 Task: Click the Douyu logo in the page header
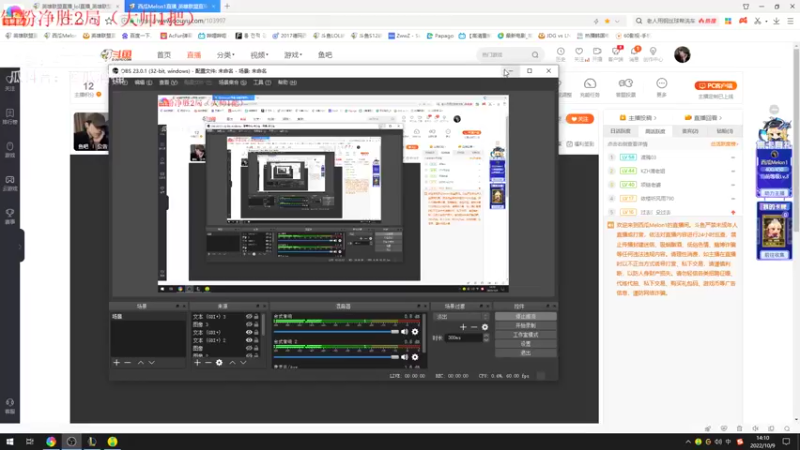pos(117,55)
